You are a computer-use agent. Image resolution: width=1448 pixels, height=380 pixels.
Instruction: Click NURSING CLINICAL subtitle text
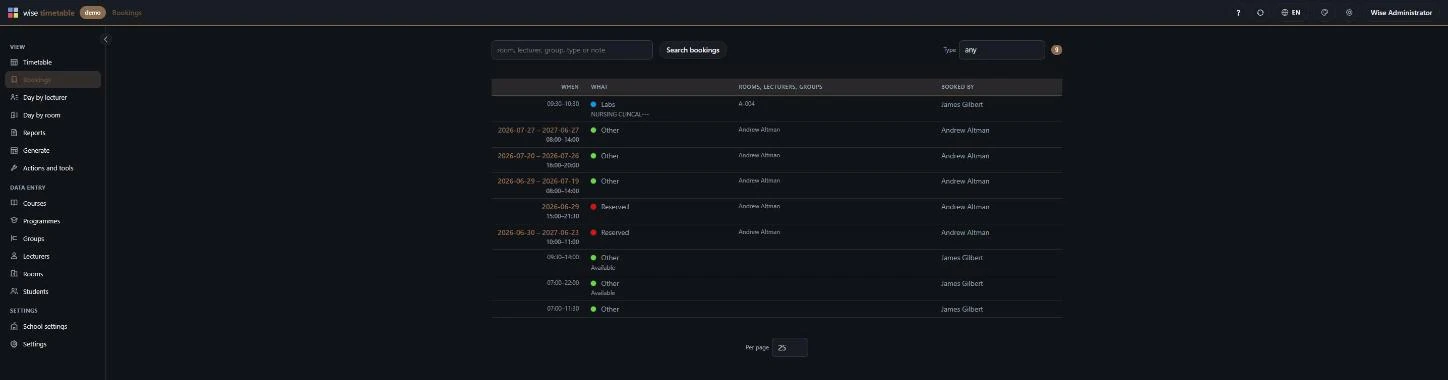tap(620, 114)
